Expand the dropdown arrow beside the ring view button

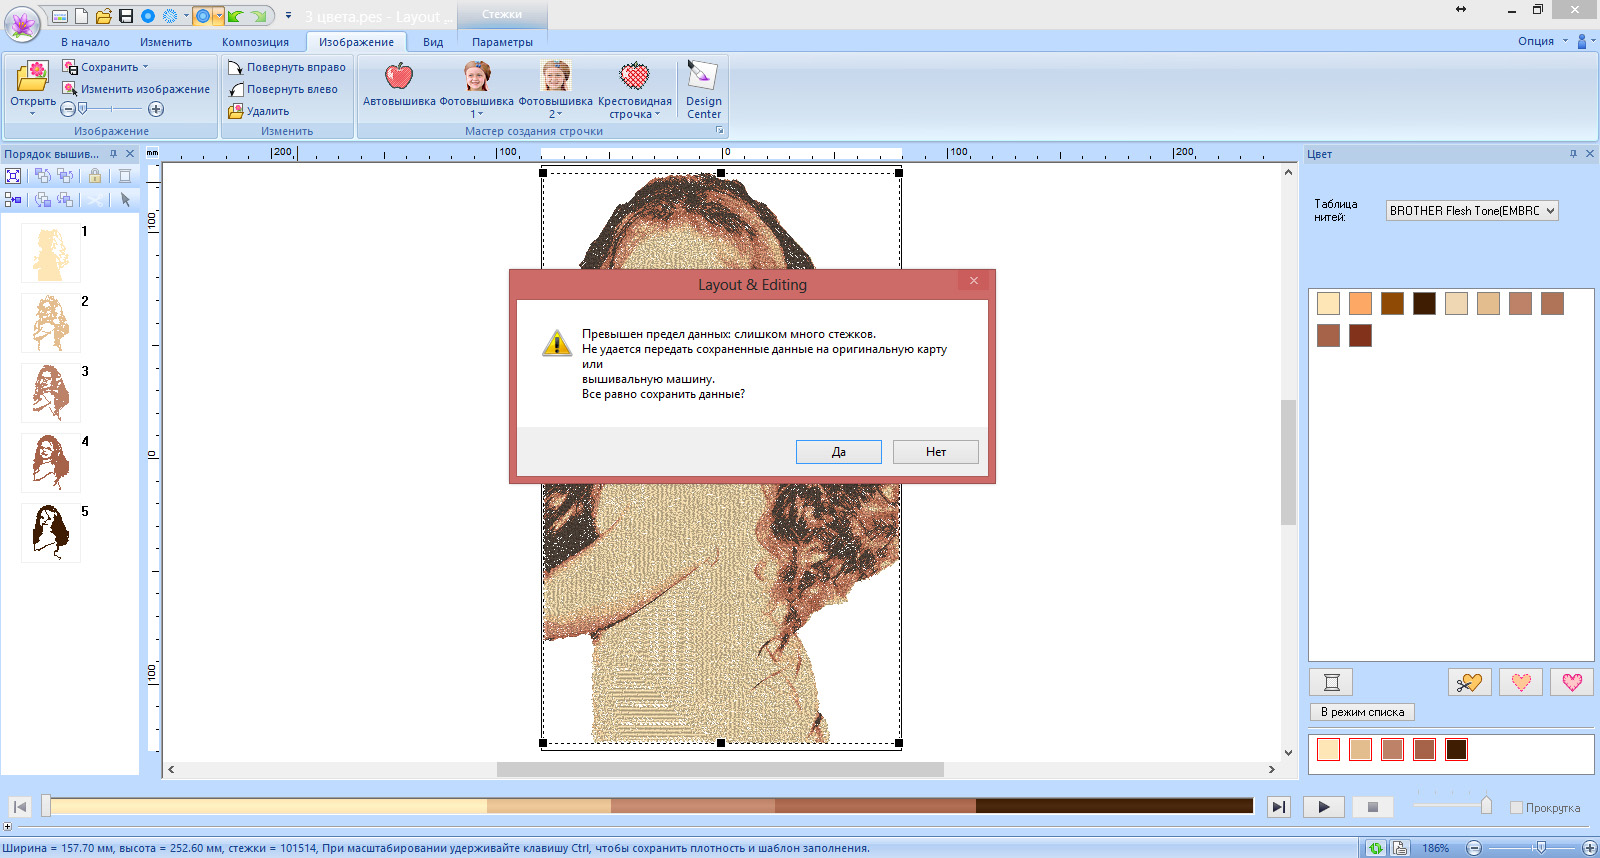click(x=218, y=16)
